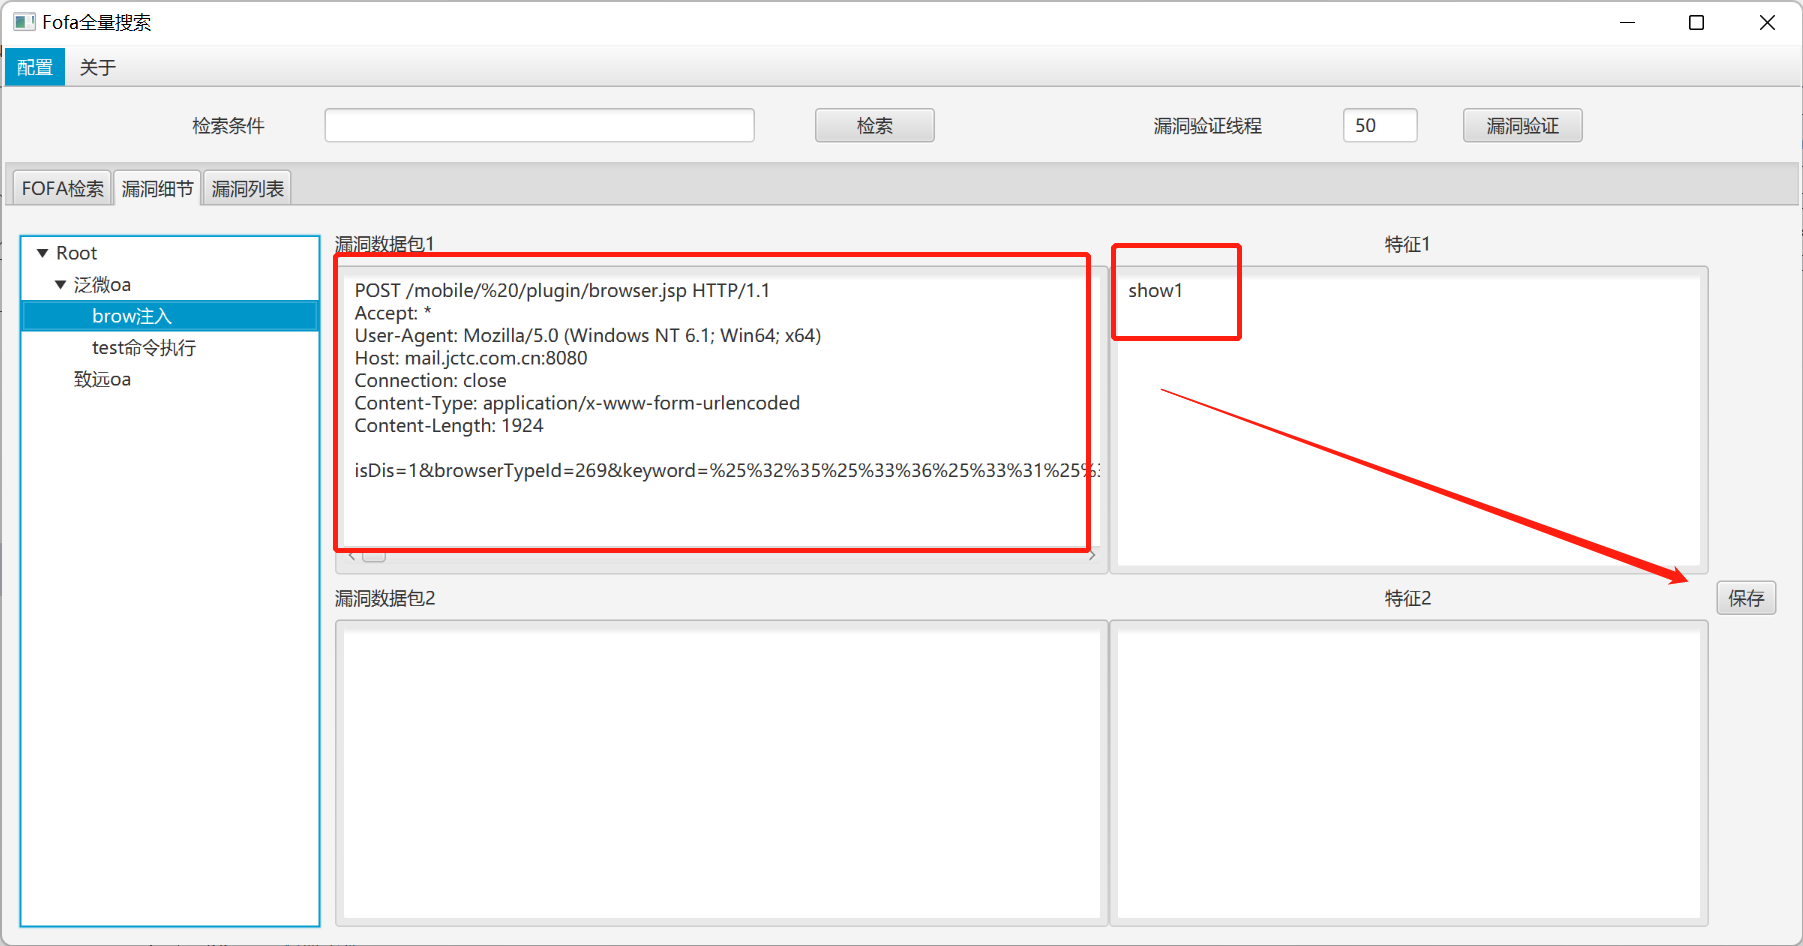The height and width of the screenshot is (946, 1803).
Task: Switch to the 漏洞列表 tab
Action: click(246, 187)
